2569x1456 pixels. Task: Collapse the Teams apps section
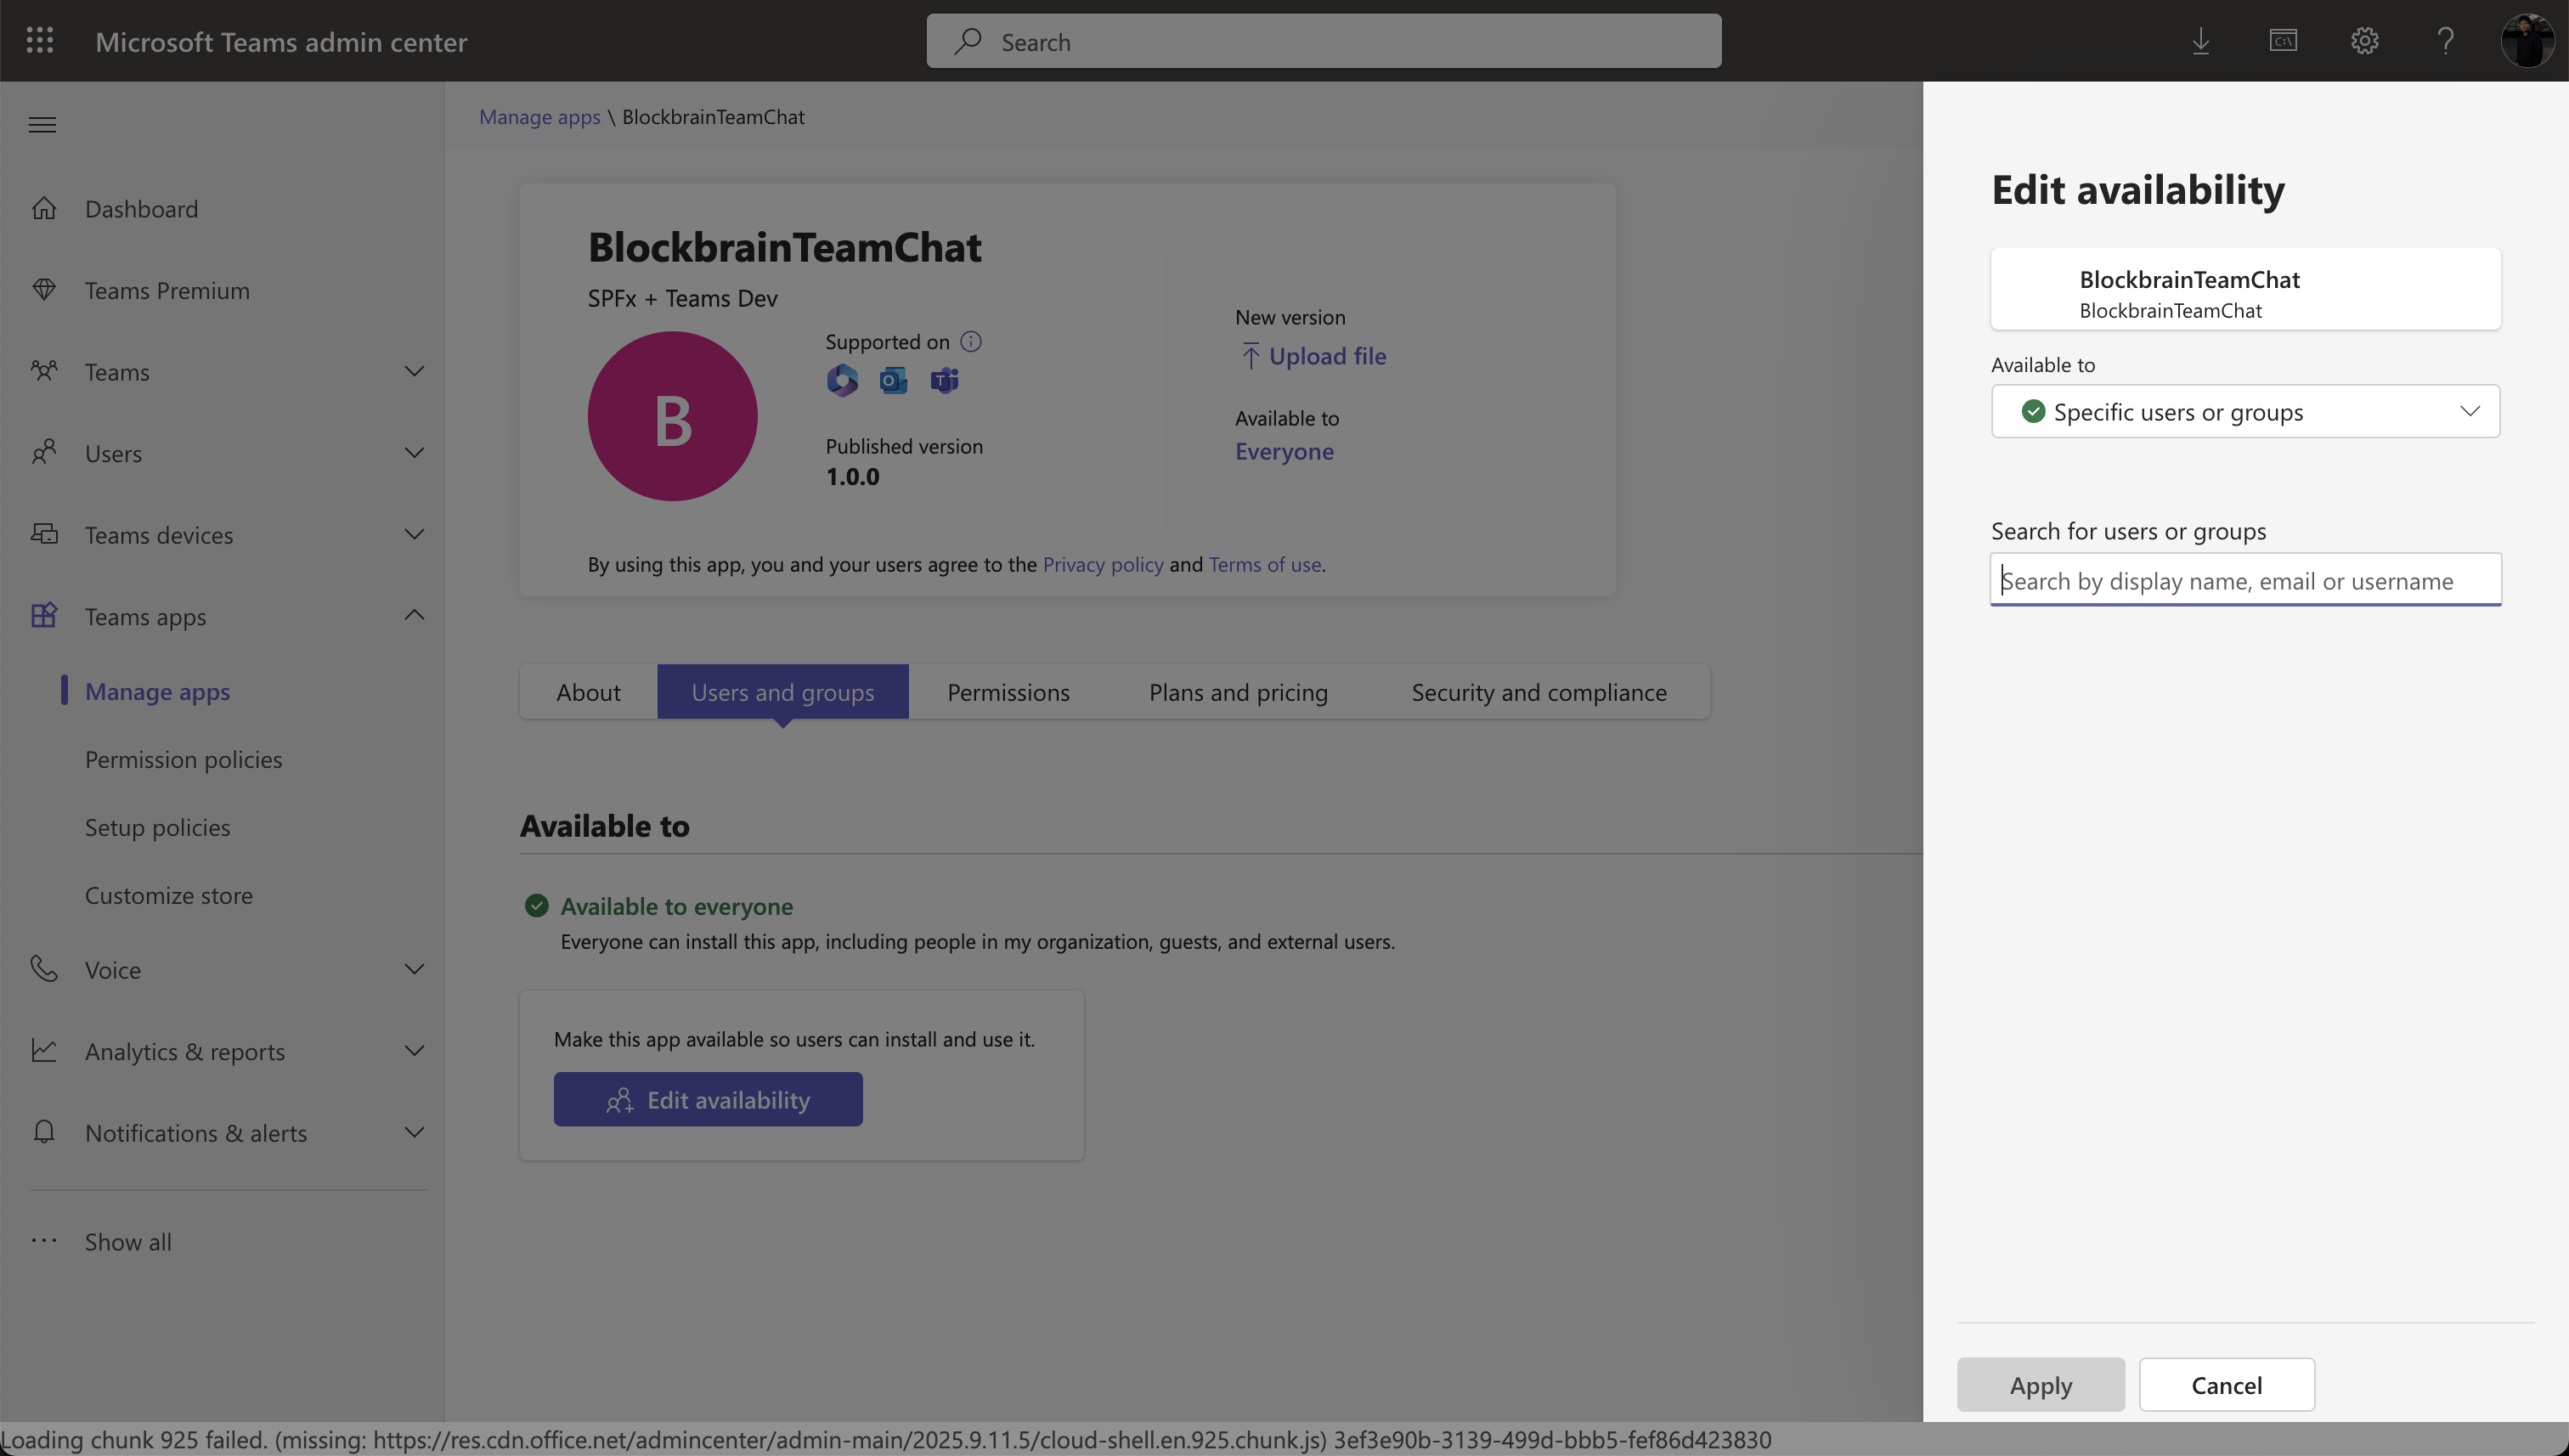coord(414,615)
